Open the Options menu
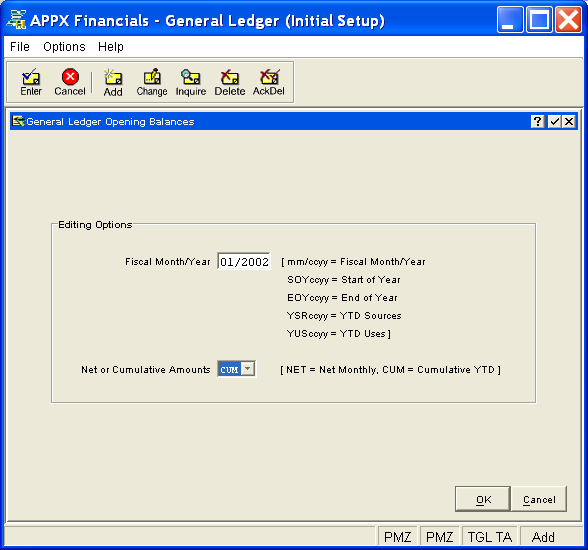588x550 pixels. pos(64,47)
